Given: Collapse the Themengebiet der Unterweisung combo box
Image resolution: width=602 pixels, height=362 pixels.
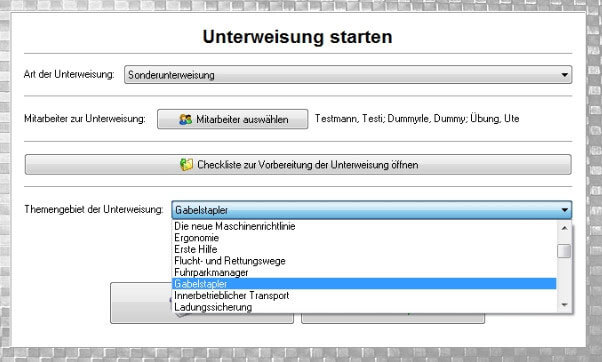Looking at the screenshot, I should (372, 210).
